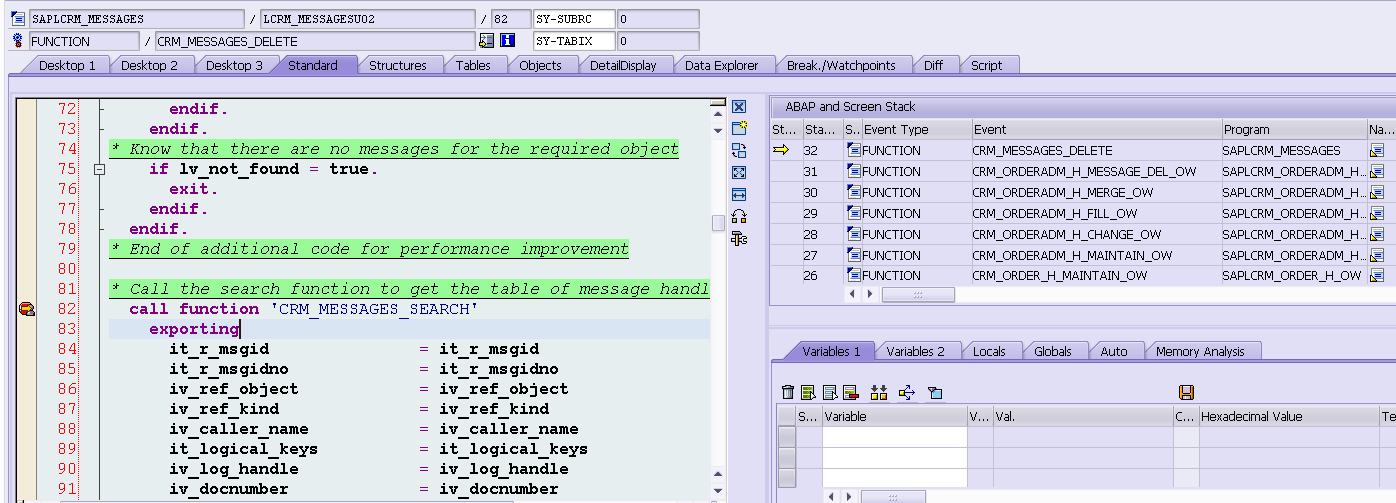Switch to the Globals tab

tap(1053, 351)
